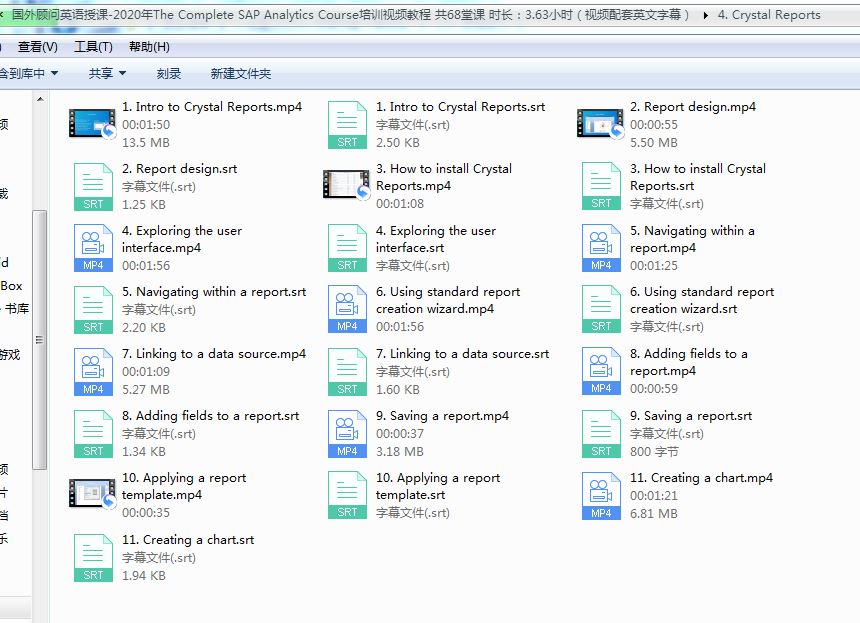
Task: Select file name 9. Saving a report.srt
Action: [691, 416]
